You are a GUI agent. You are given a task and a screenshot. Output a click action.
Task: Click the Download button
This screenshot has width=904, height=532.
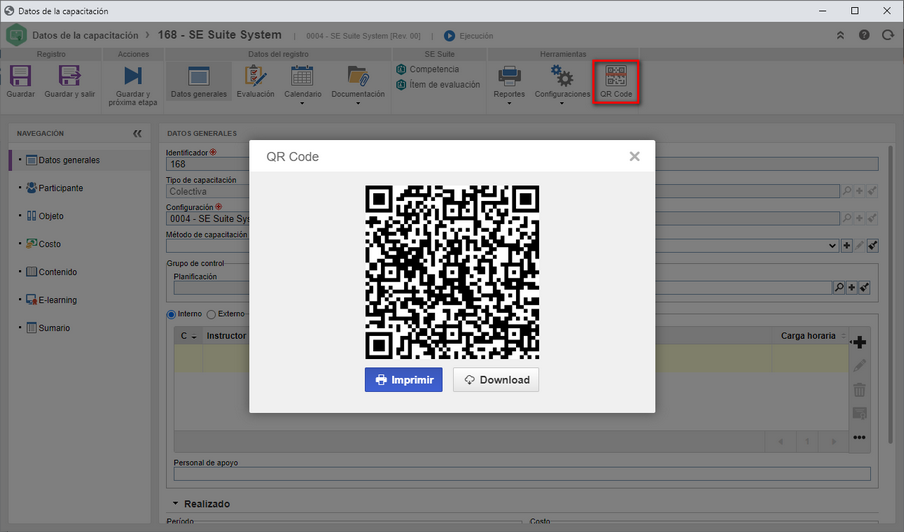tap(496, 380)
